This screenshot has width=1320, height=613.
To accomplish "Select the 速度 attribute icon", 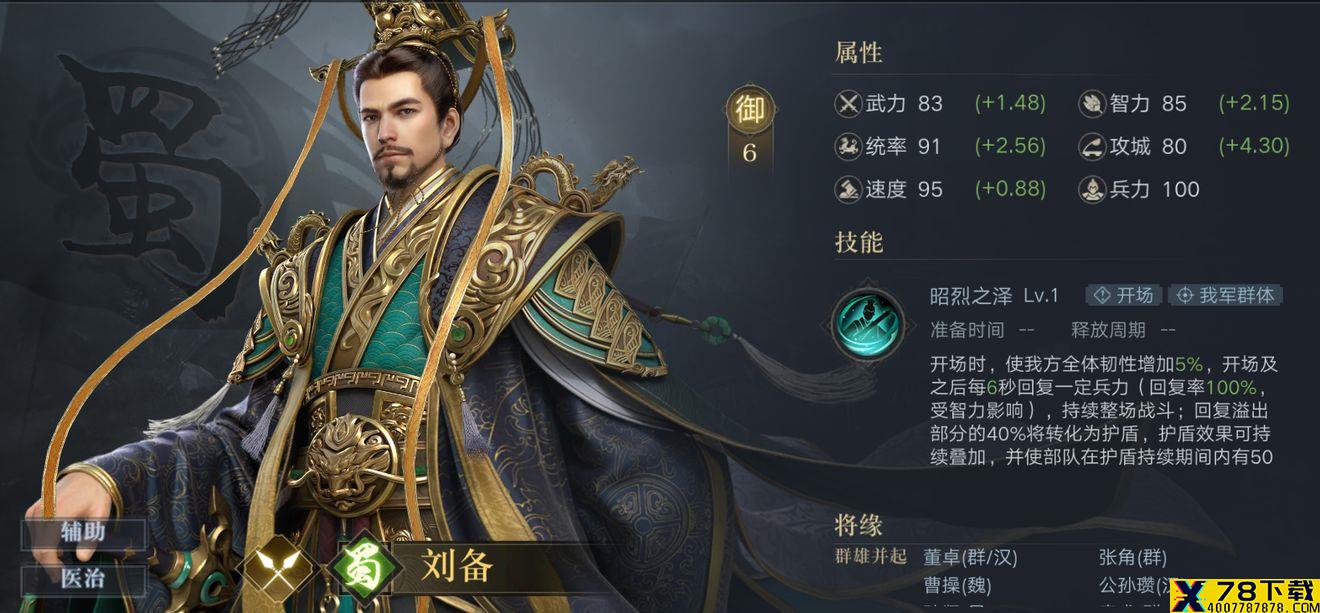I will coord(848,189).
